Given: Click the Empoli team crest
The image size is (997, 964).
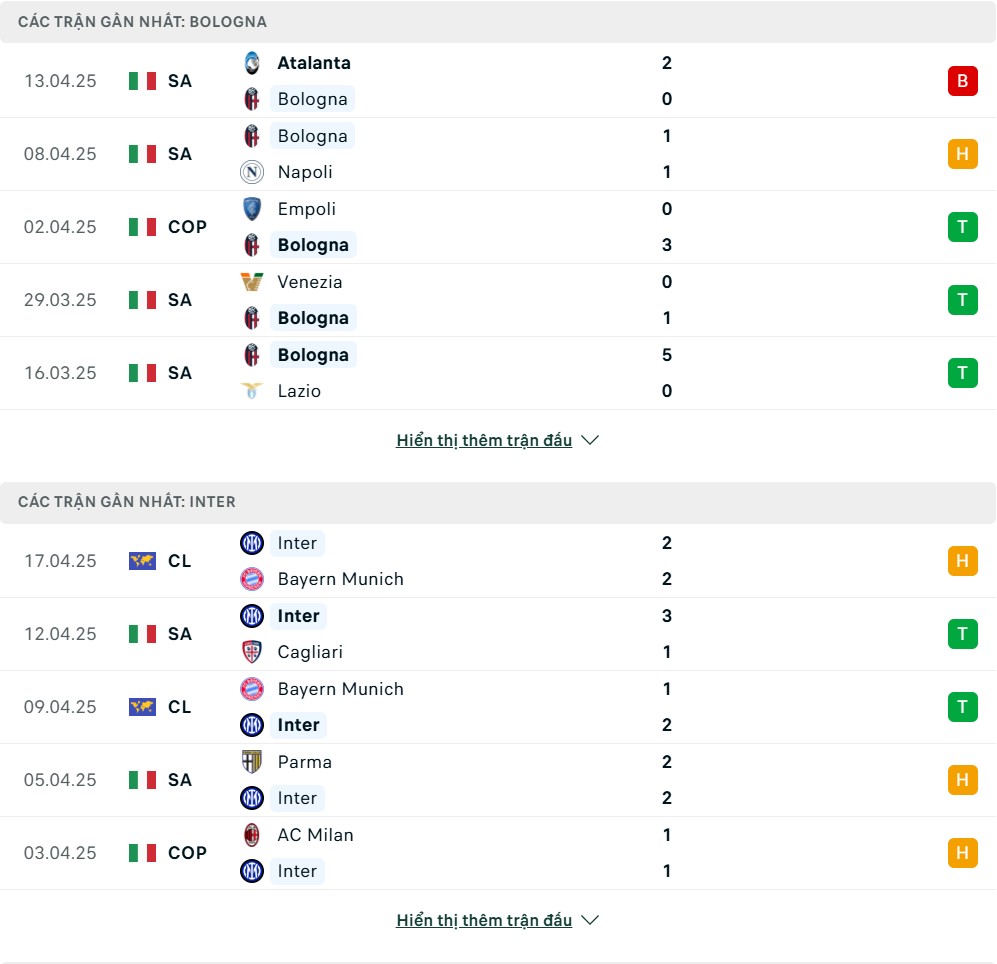Looking at the screenshot, I should [252, 209].
